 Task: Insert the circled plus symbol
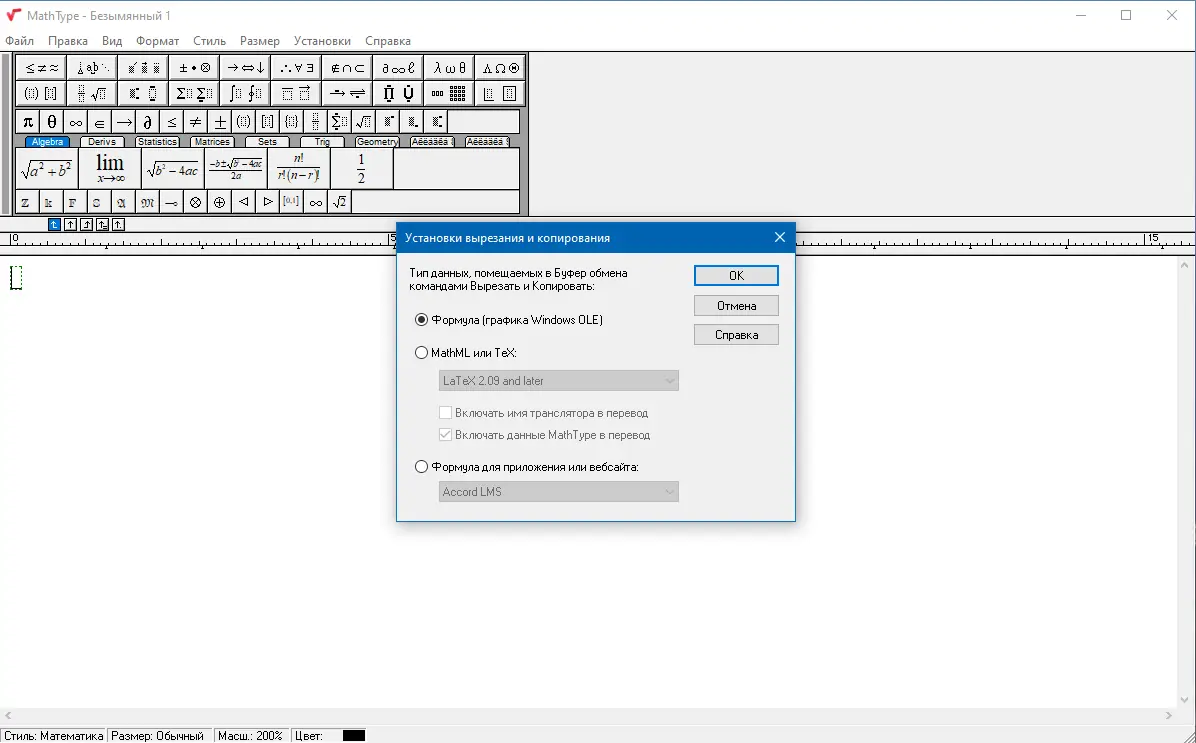click(220, 202)
